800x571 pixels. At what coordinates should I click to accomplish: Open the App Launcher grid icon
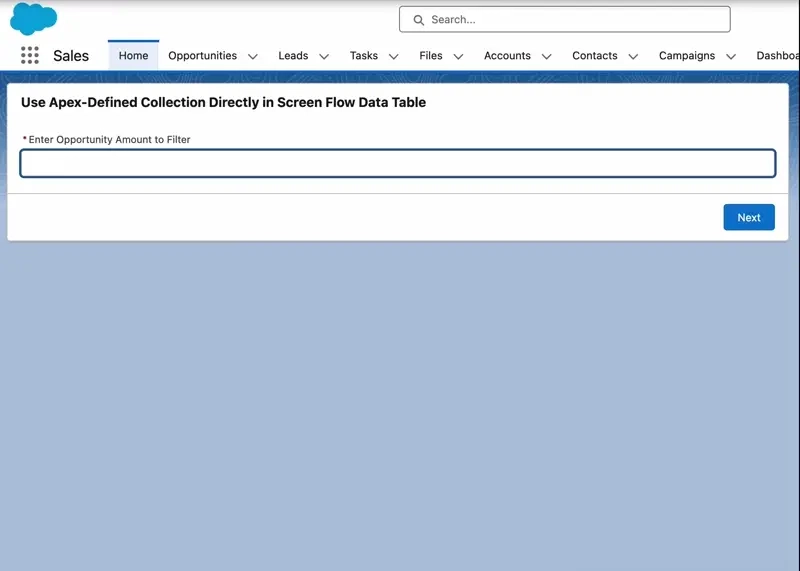tap(30, 55)
